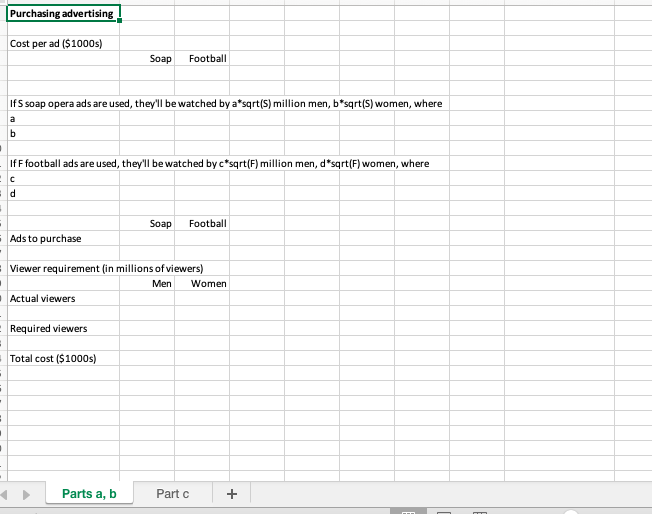
Task: Select the cell labeled d
Action: (x=63, y=193)
